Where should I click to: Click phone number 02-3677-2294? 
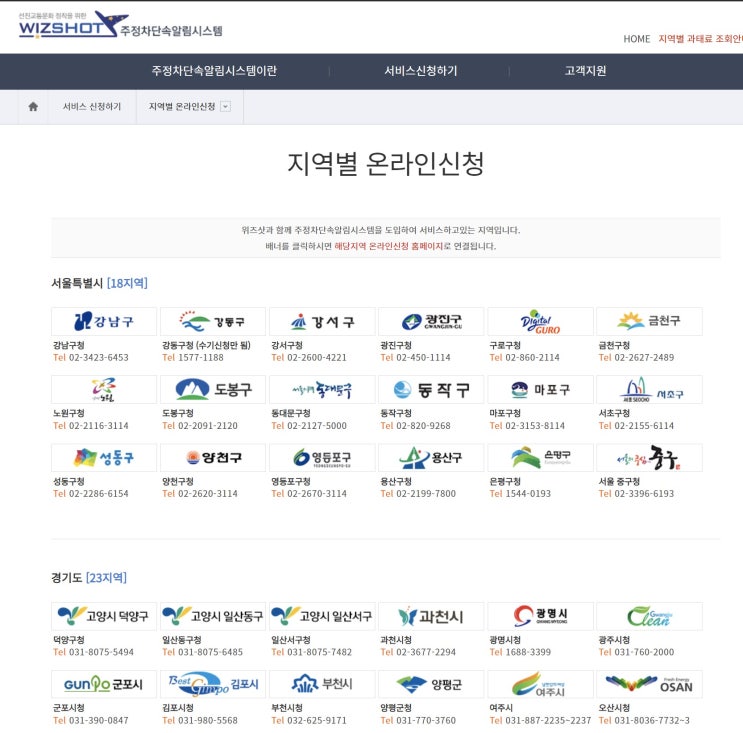[426, 652]
